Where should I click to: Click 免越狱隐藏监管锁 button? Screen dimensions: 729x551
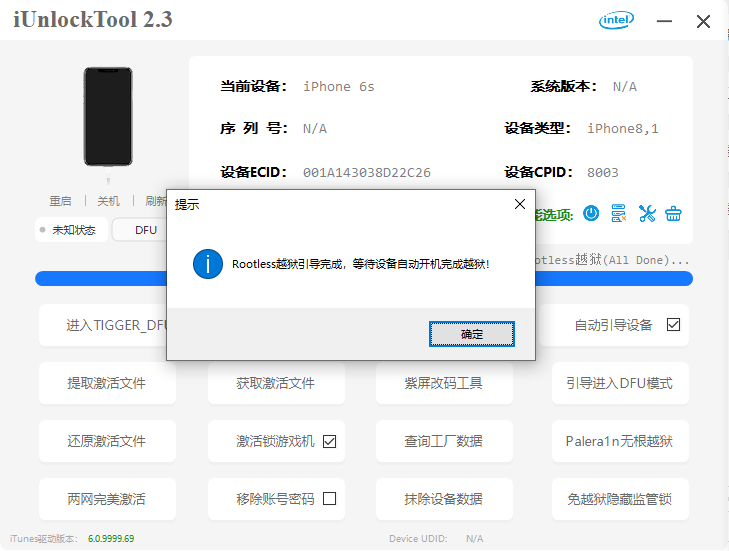620,499
